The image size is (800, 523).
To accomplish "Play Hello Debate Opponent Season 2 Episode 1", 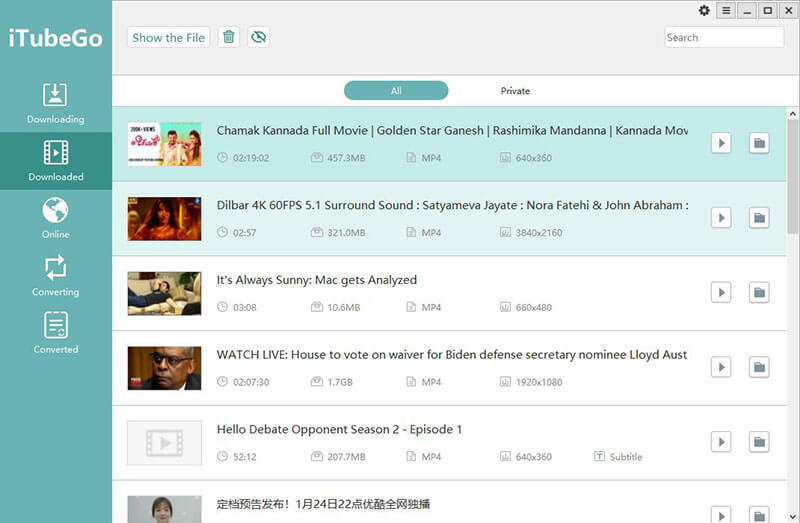I will pos(721,442).
